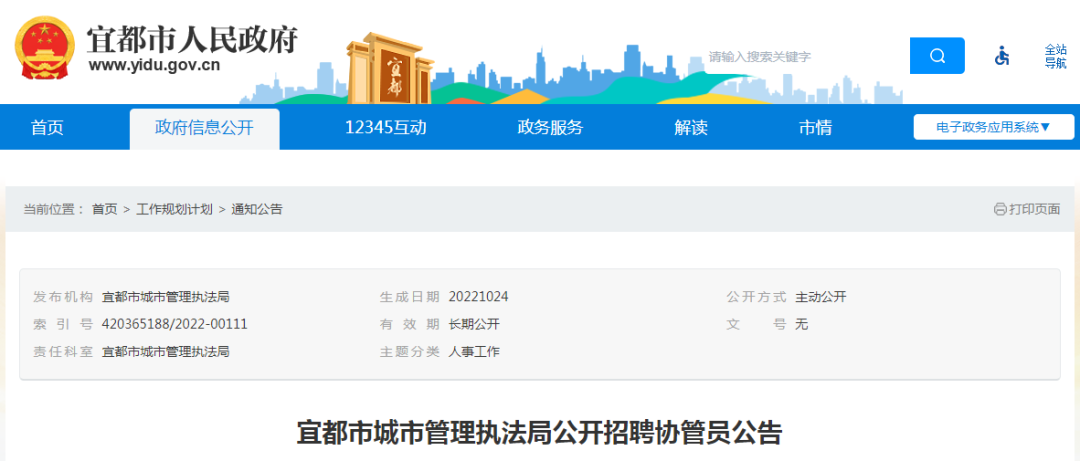This screenshot has height=461, width=1080.
Task: Select the 政府信息公开 tab
Action: pyautogui.click(x=204, y=128)
